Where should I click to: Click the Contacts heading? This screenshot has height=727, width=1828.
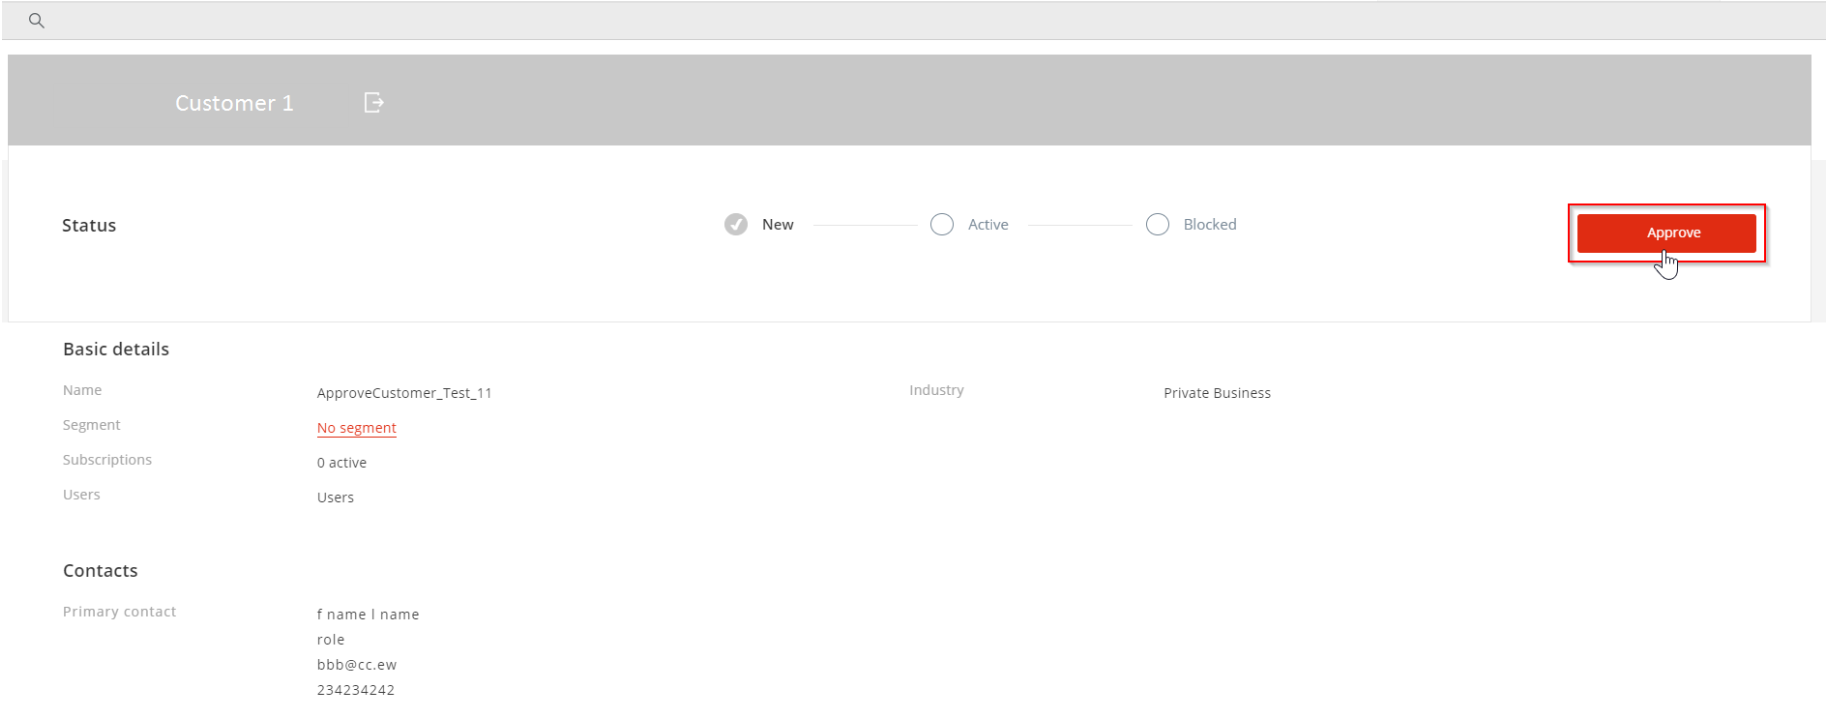[x=100, y=571]
